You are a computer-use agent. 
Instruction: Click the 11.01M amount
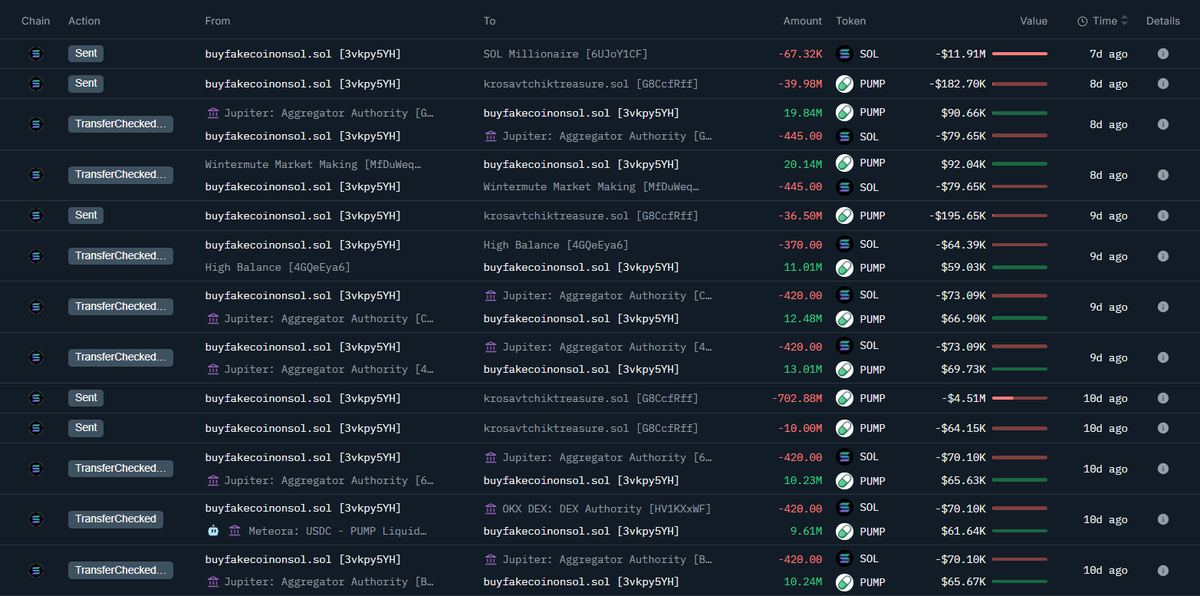pos(802,268)
